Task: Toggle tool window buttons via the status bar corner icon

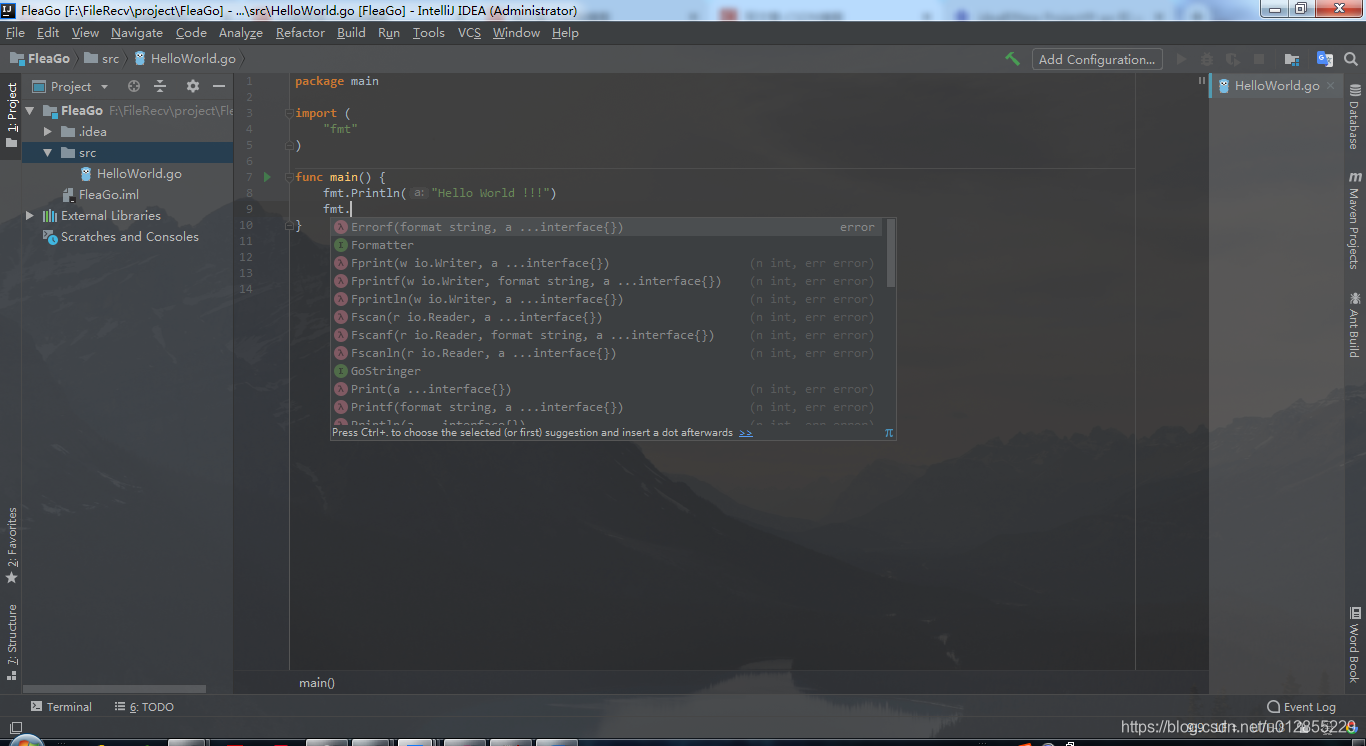Action: pyautogui.click(x=15, y=728)
